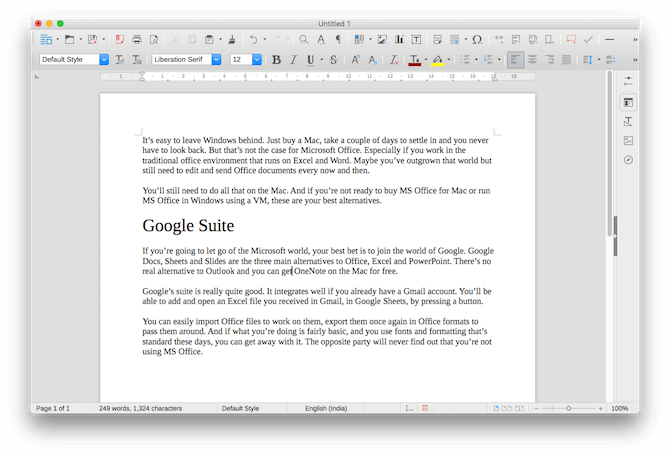The height and width of the screenshot is (457, 670).
Task: Click the zoom slider in status bar
Action: pos(568,408)
